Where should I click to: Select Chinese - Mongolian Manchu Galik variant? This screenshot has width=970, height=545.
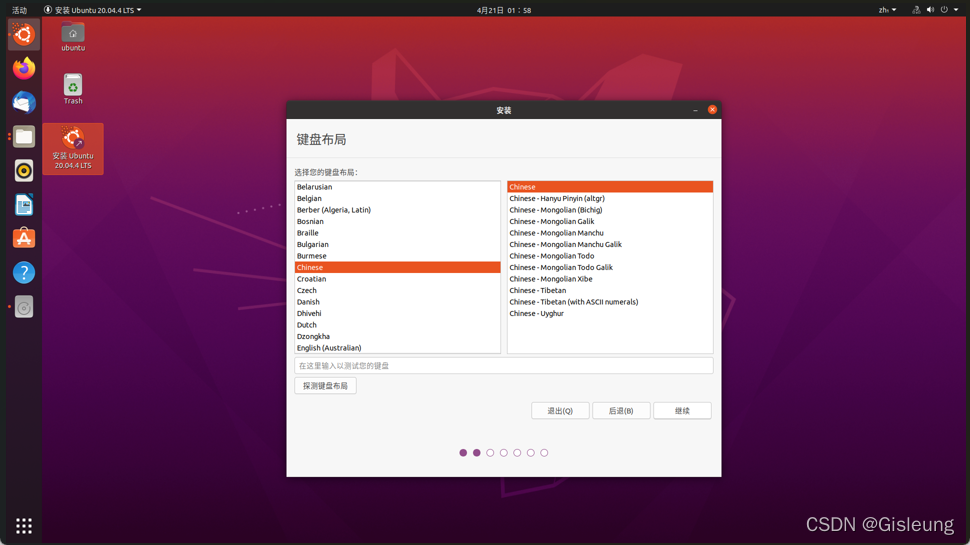click(610, 244)
